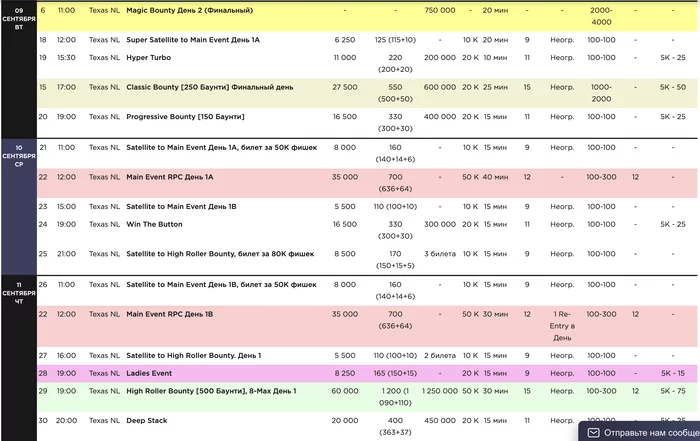Click the 'Win The Button' tournament name

pyautogui.click(x=154, y=224)
